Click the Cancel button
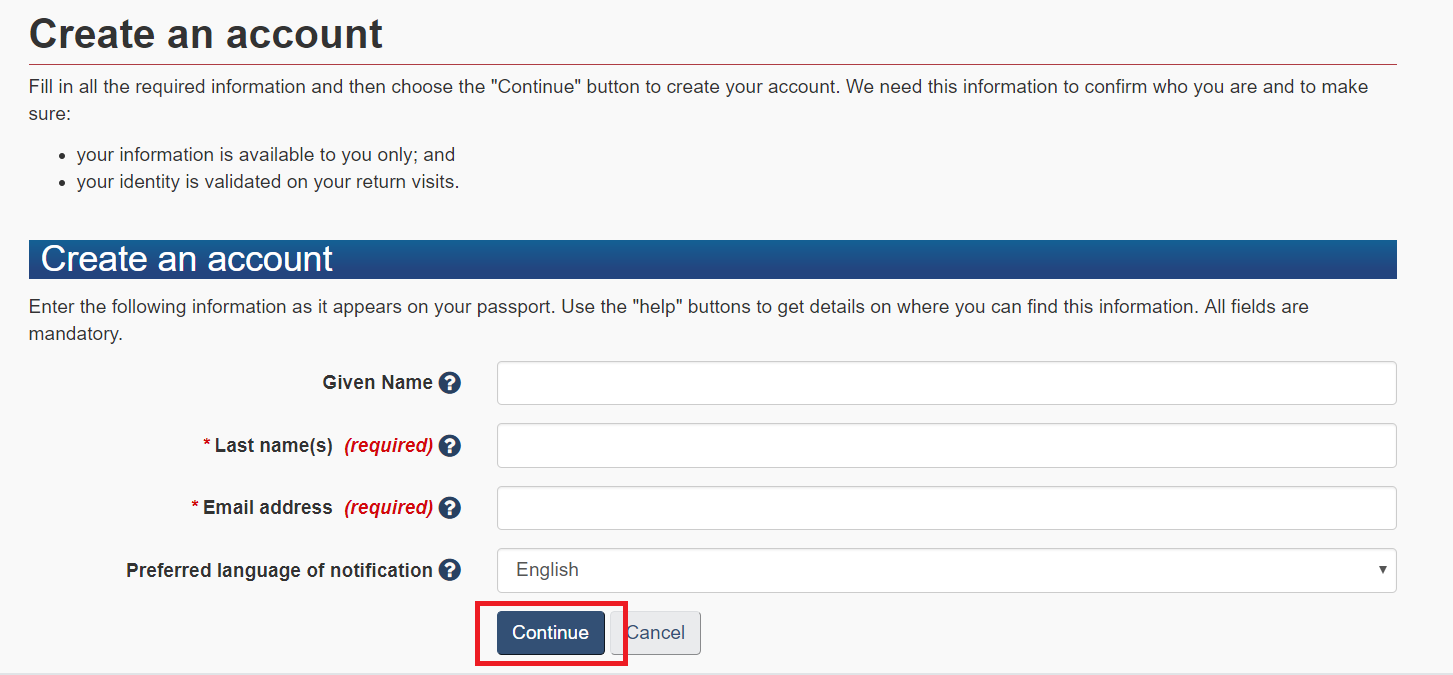 [657, 633]
